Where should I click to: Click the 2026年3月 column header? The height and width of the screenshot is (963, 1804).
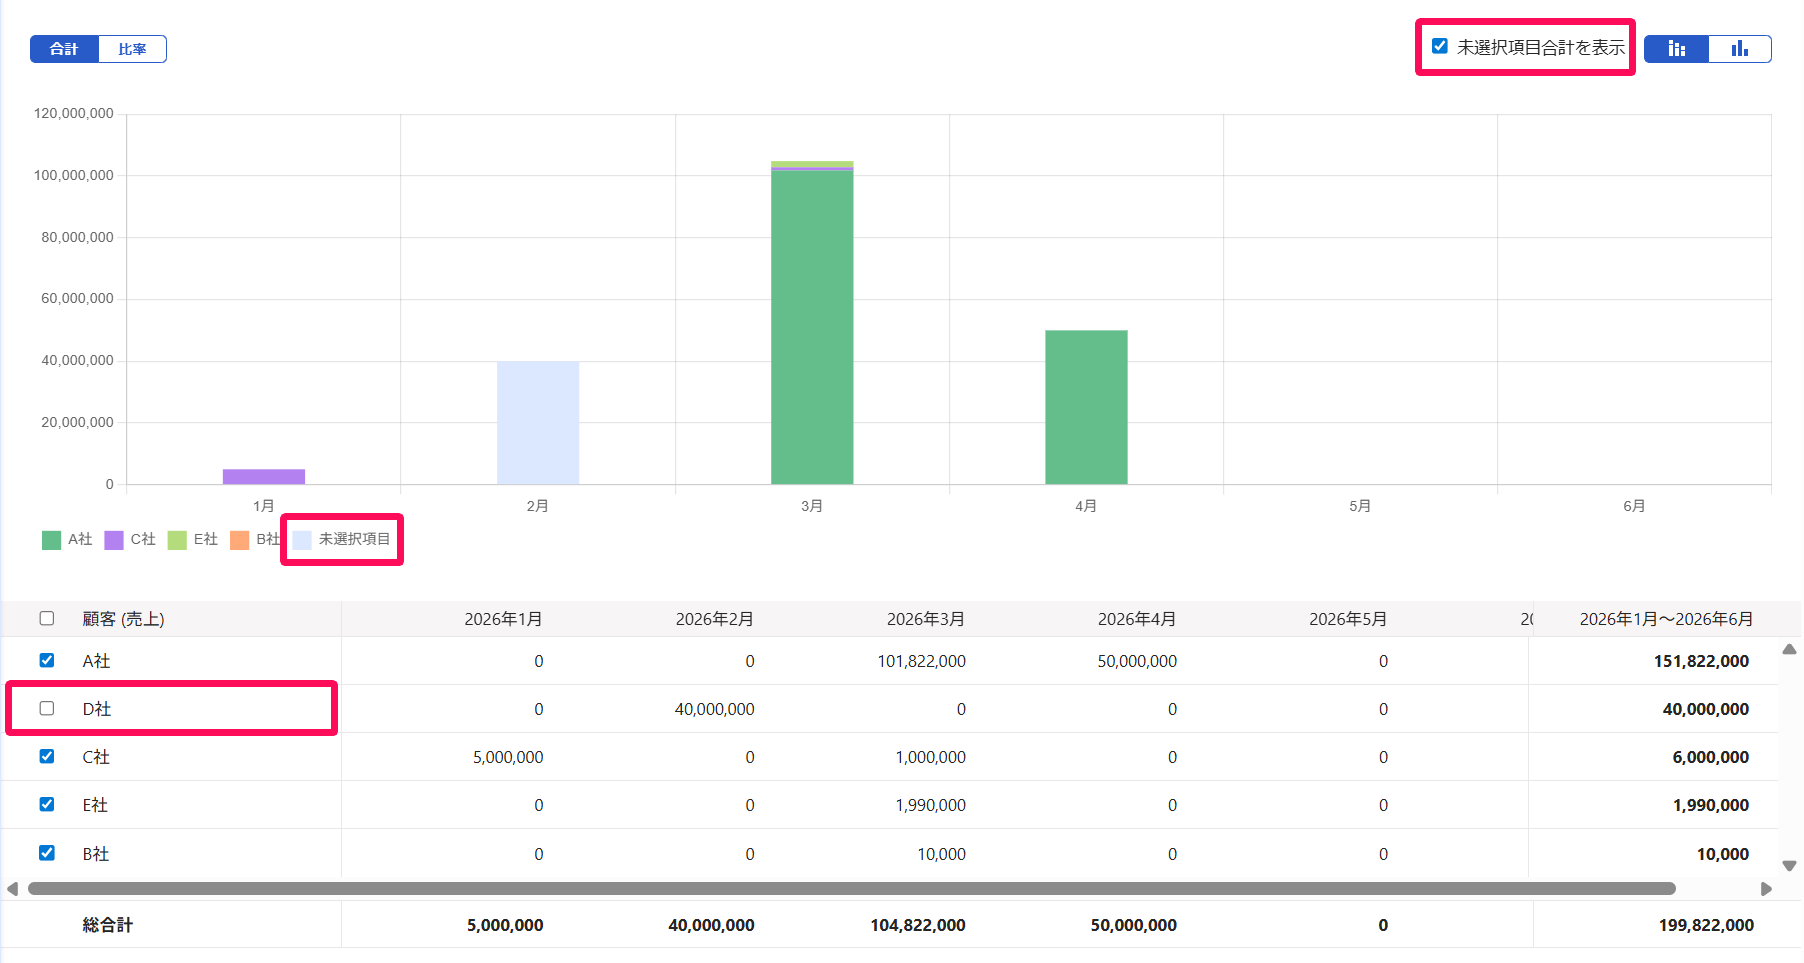926,619
